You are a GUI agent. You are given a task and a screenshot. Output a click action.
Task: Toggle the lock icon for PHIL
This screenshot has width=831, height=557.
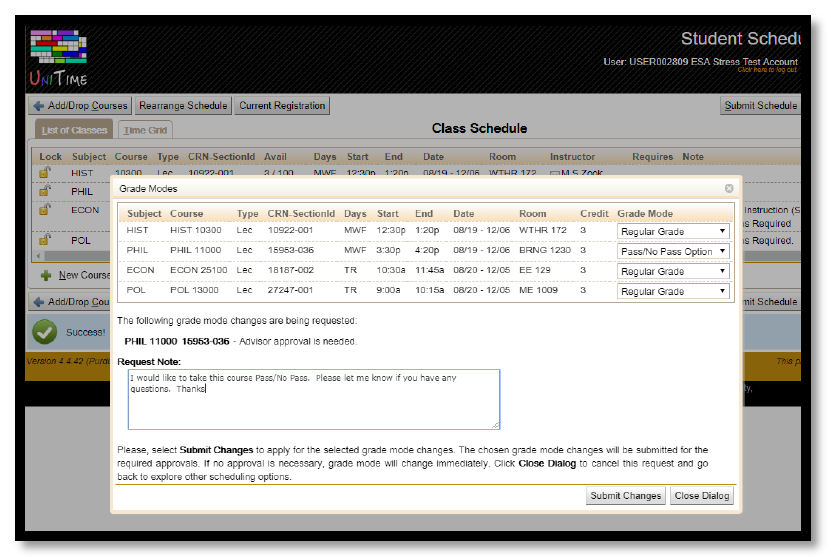coord(45,190)
